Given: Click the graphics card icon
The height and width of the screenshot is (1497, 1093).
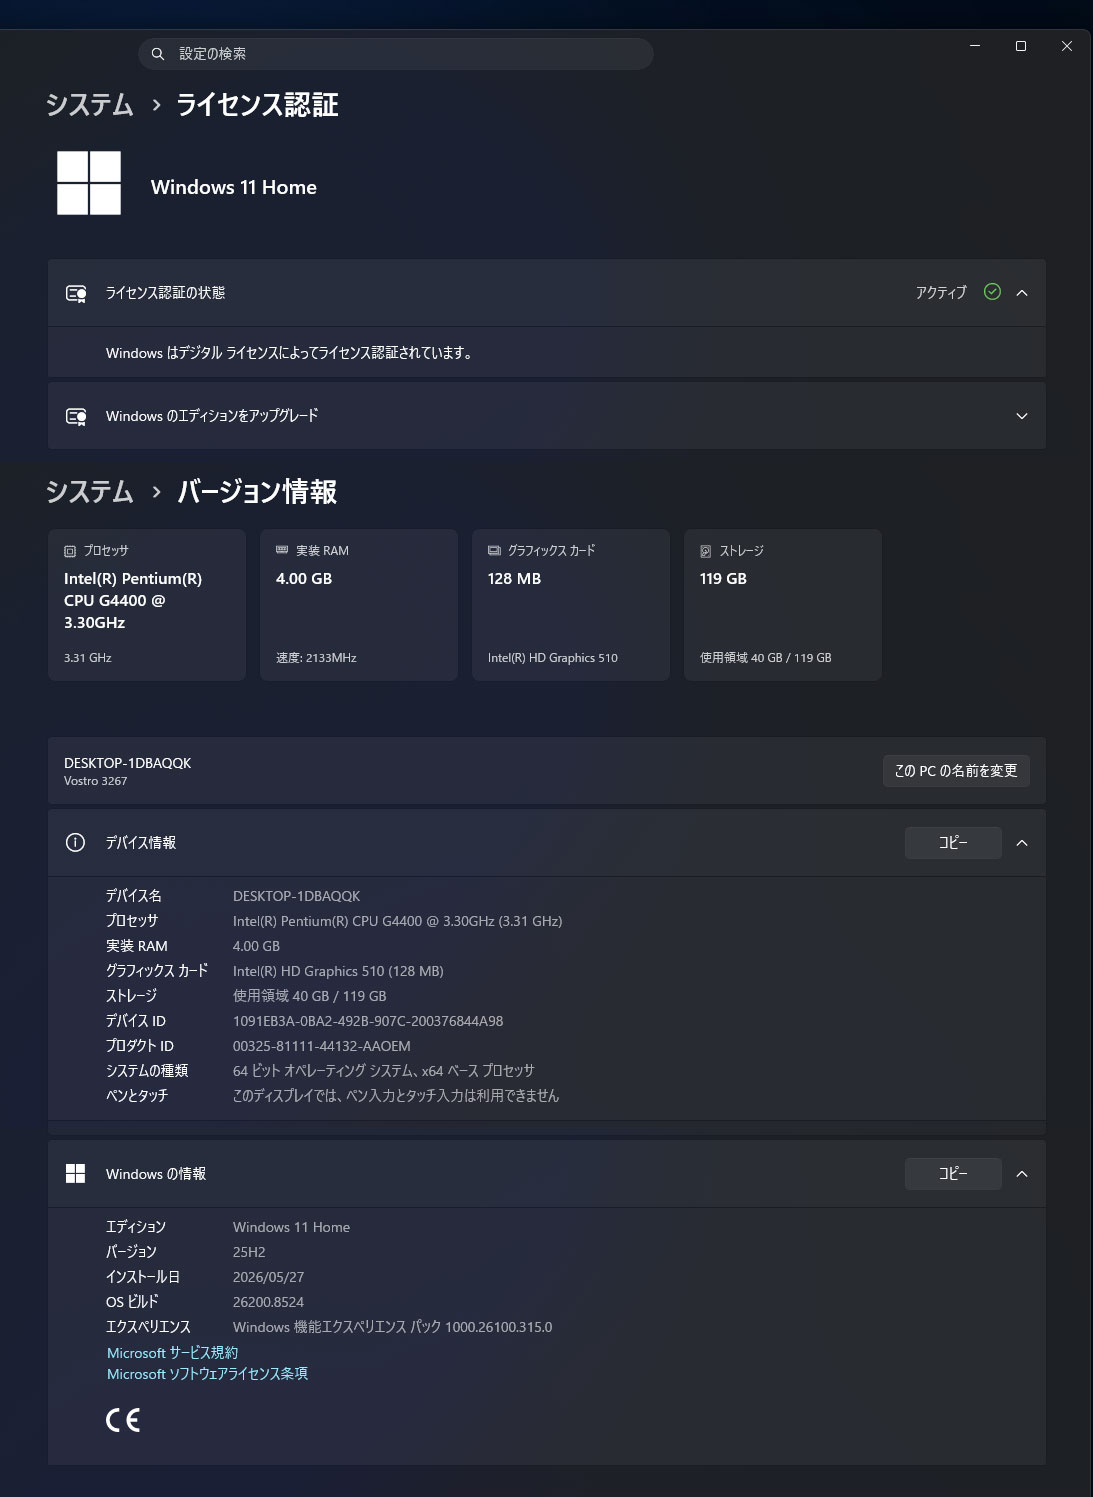Looking at the screenshot, I should 494,550.
